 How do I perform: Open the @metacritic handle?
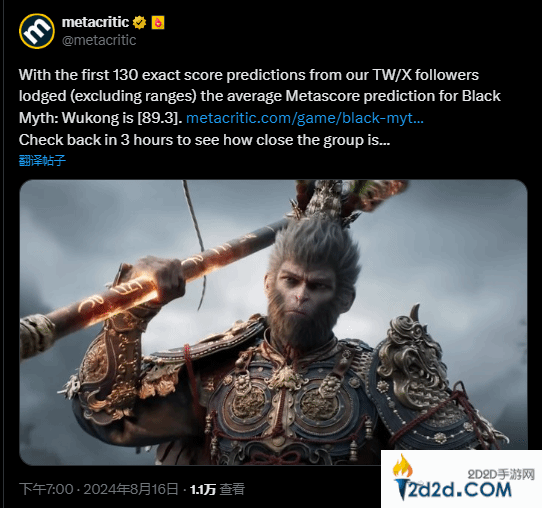click(x=99, y=40)
